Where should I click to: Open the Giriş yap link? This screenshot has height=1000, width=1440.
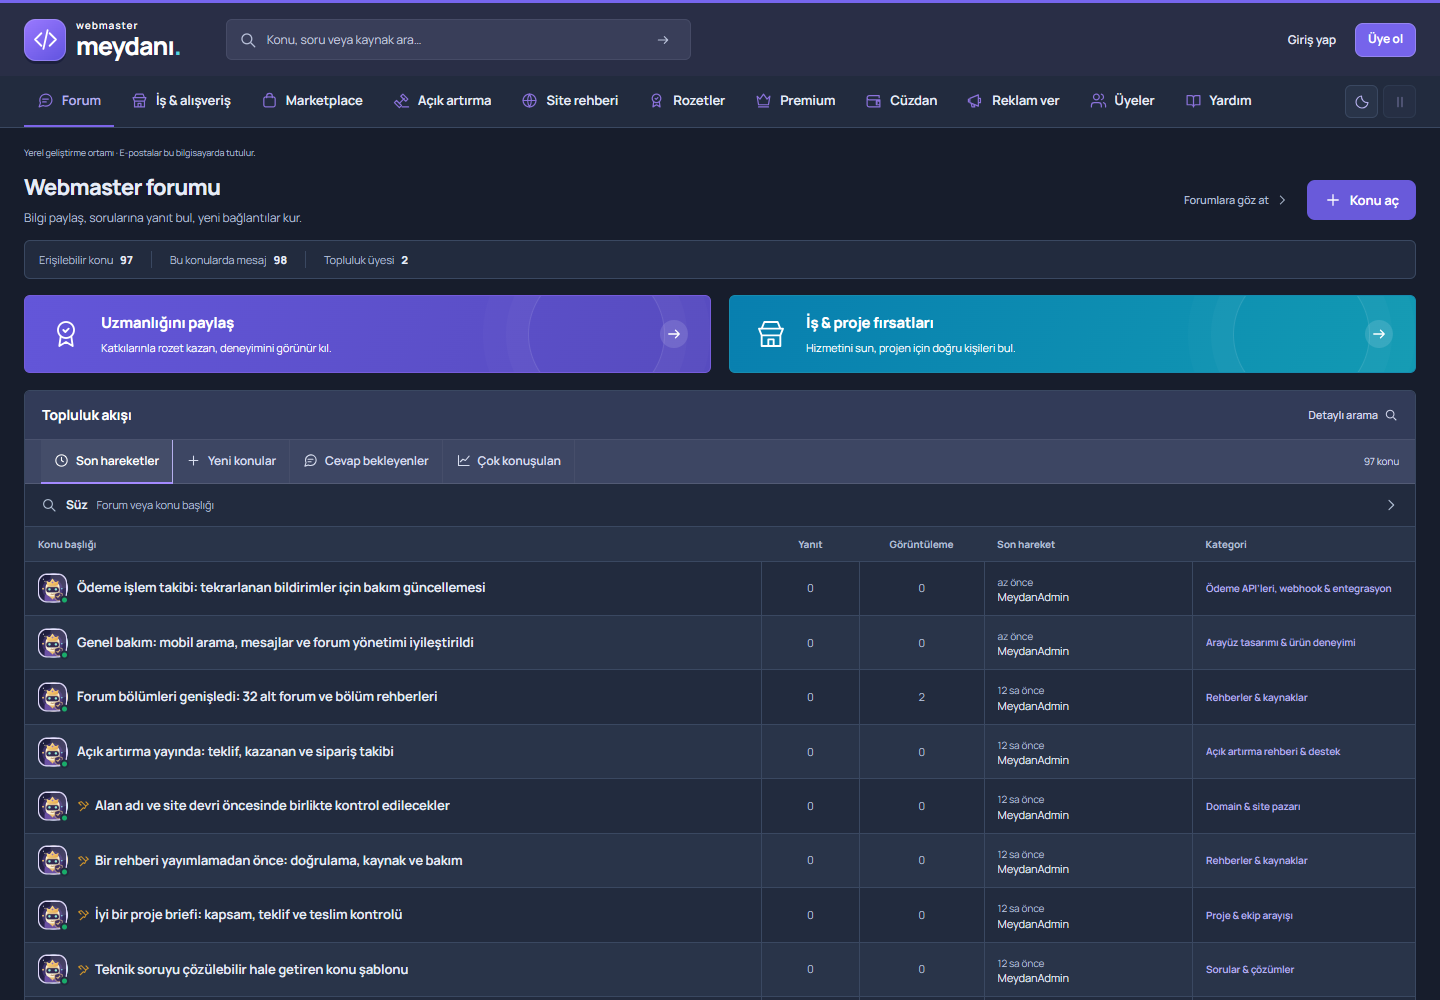(1311, 40)
